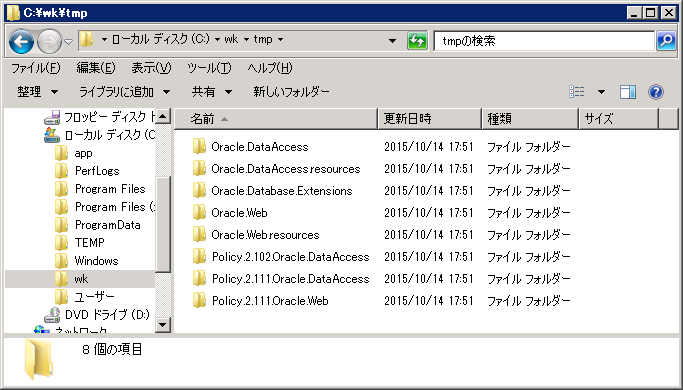Select the wk breadcrumb segment

[x=231, y=39]
